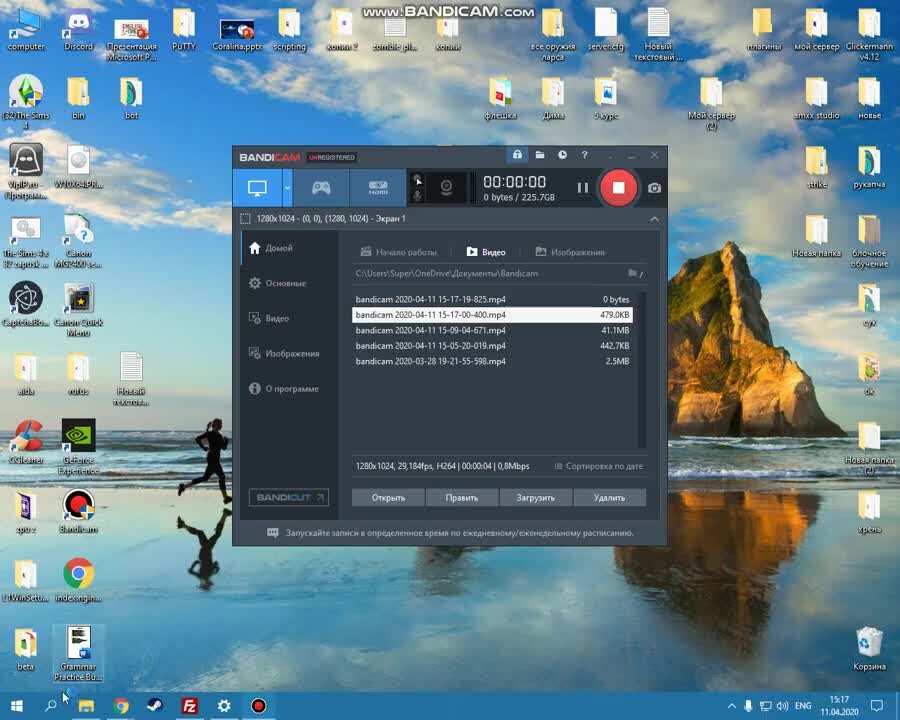Open FileZilla from the taskbar
Viewport: 900px width, 720px height.
(x=189, y=706)
